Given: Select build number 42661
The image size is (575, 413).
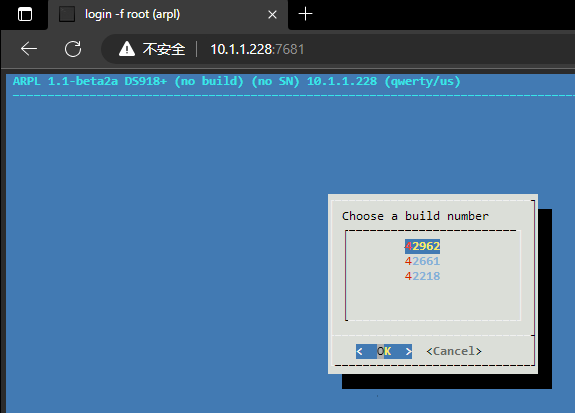Looking at the screenshot, I should click(422, 261).
